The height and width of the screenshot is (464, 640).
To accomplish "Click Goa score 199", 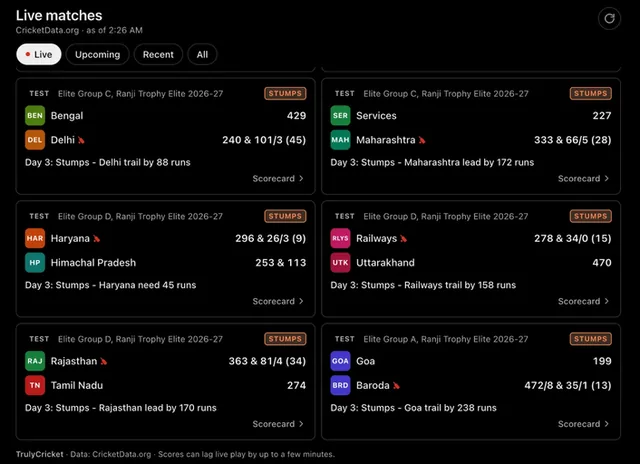I will (x=602, y=361).
